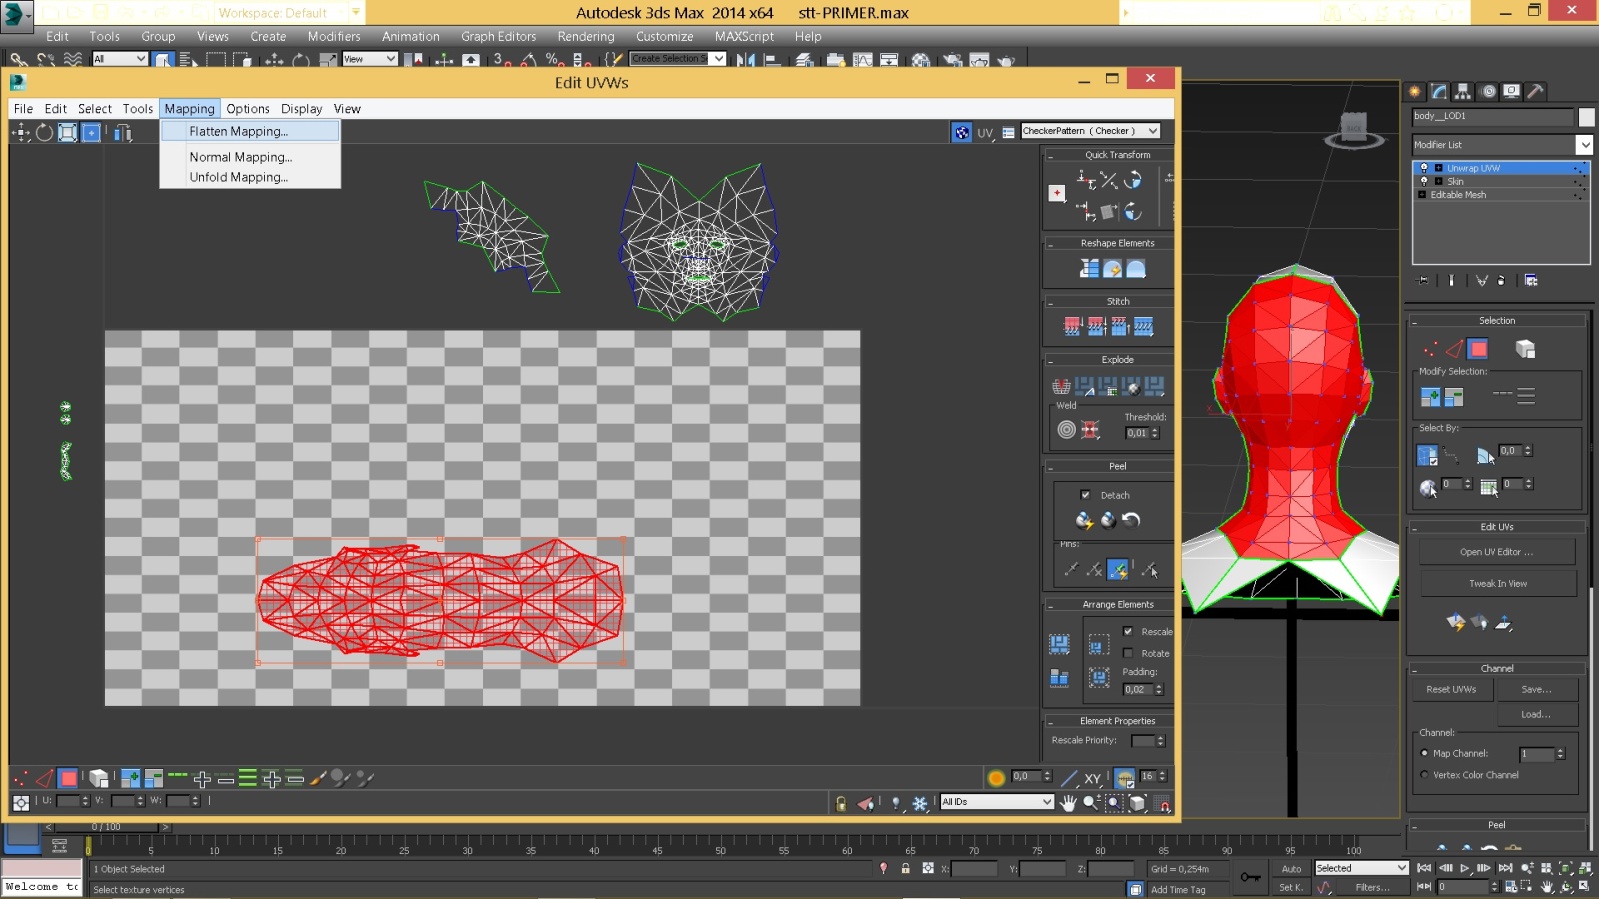The image size is (1599, 899).
Task: Click the Open UV Editor button
Action: tap(1497, 552)
